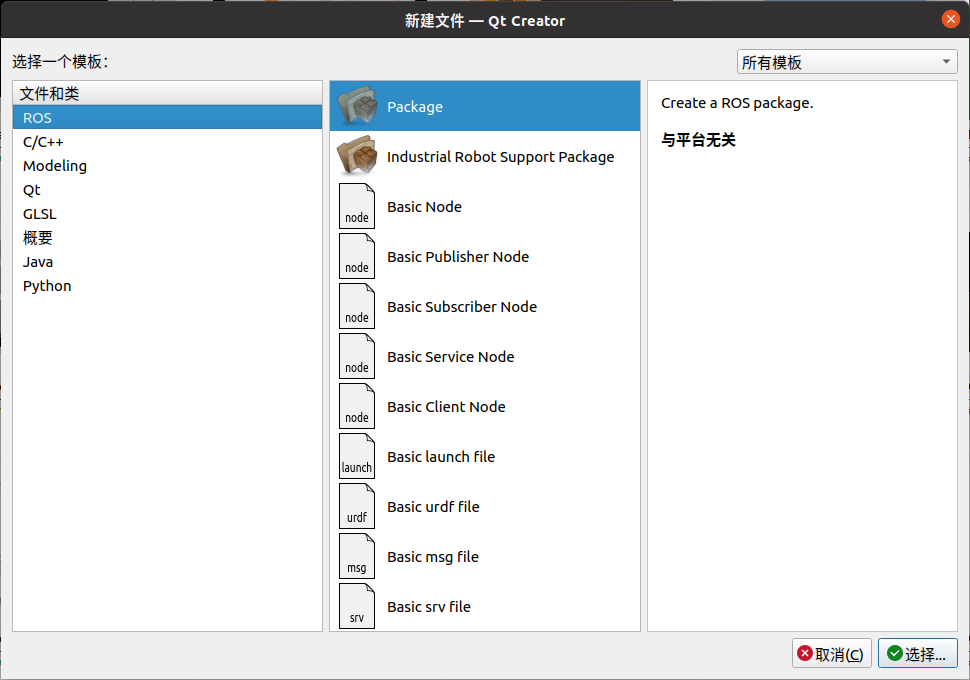Select the Java category
This screenshot has height=680, width=970.
tap(168, 262)
